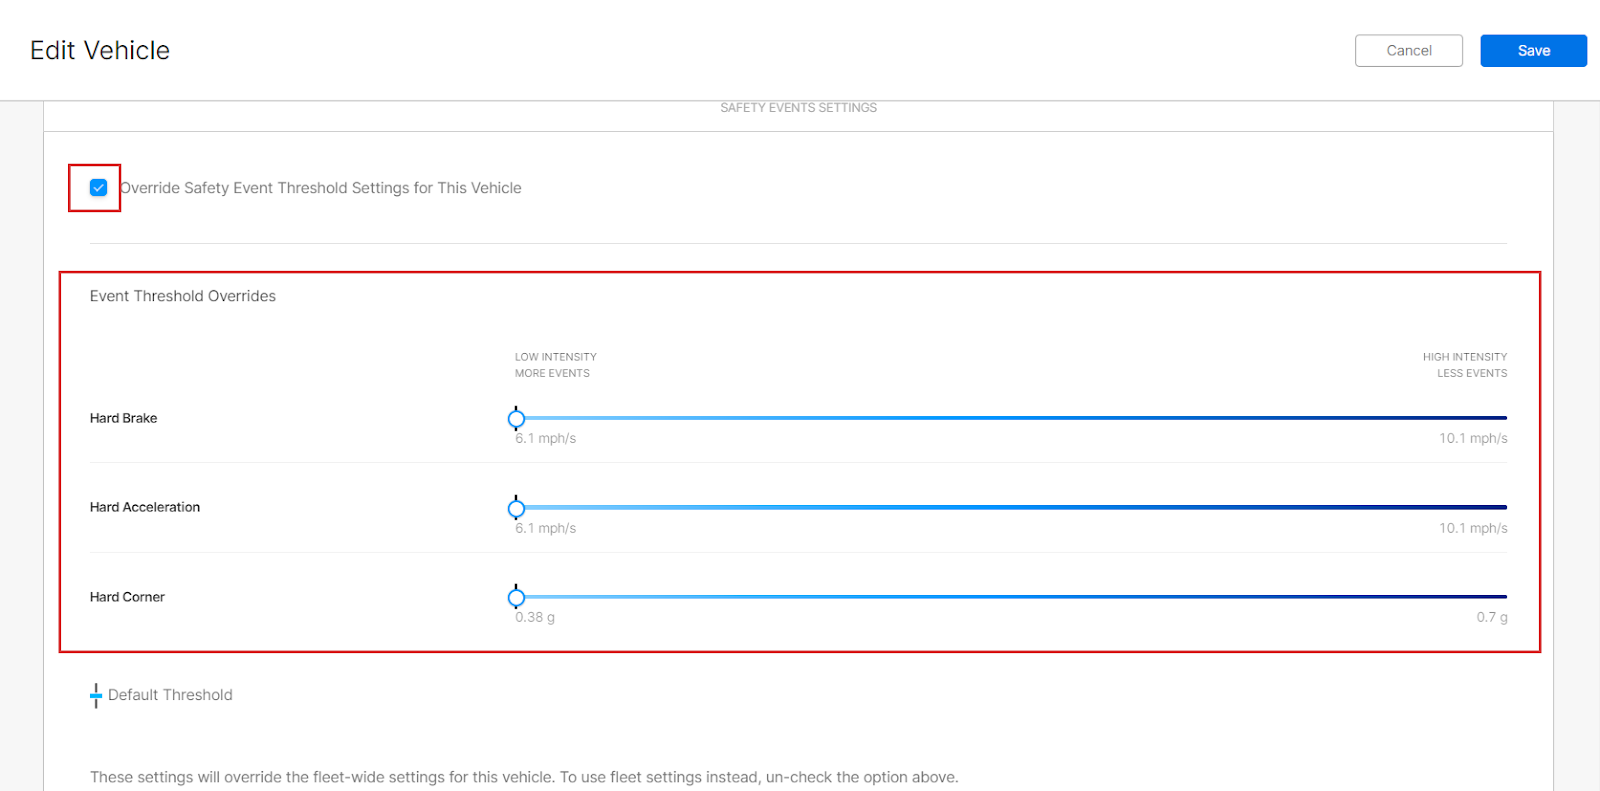1600x791 pixels.
Task: Click the Hard Acceleration slider track midpoint
Action: 1011,507
